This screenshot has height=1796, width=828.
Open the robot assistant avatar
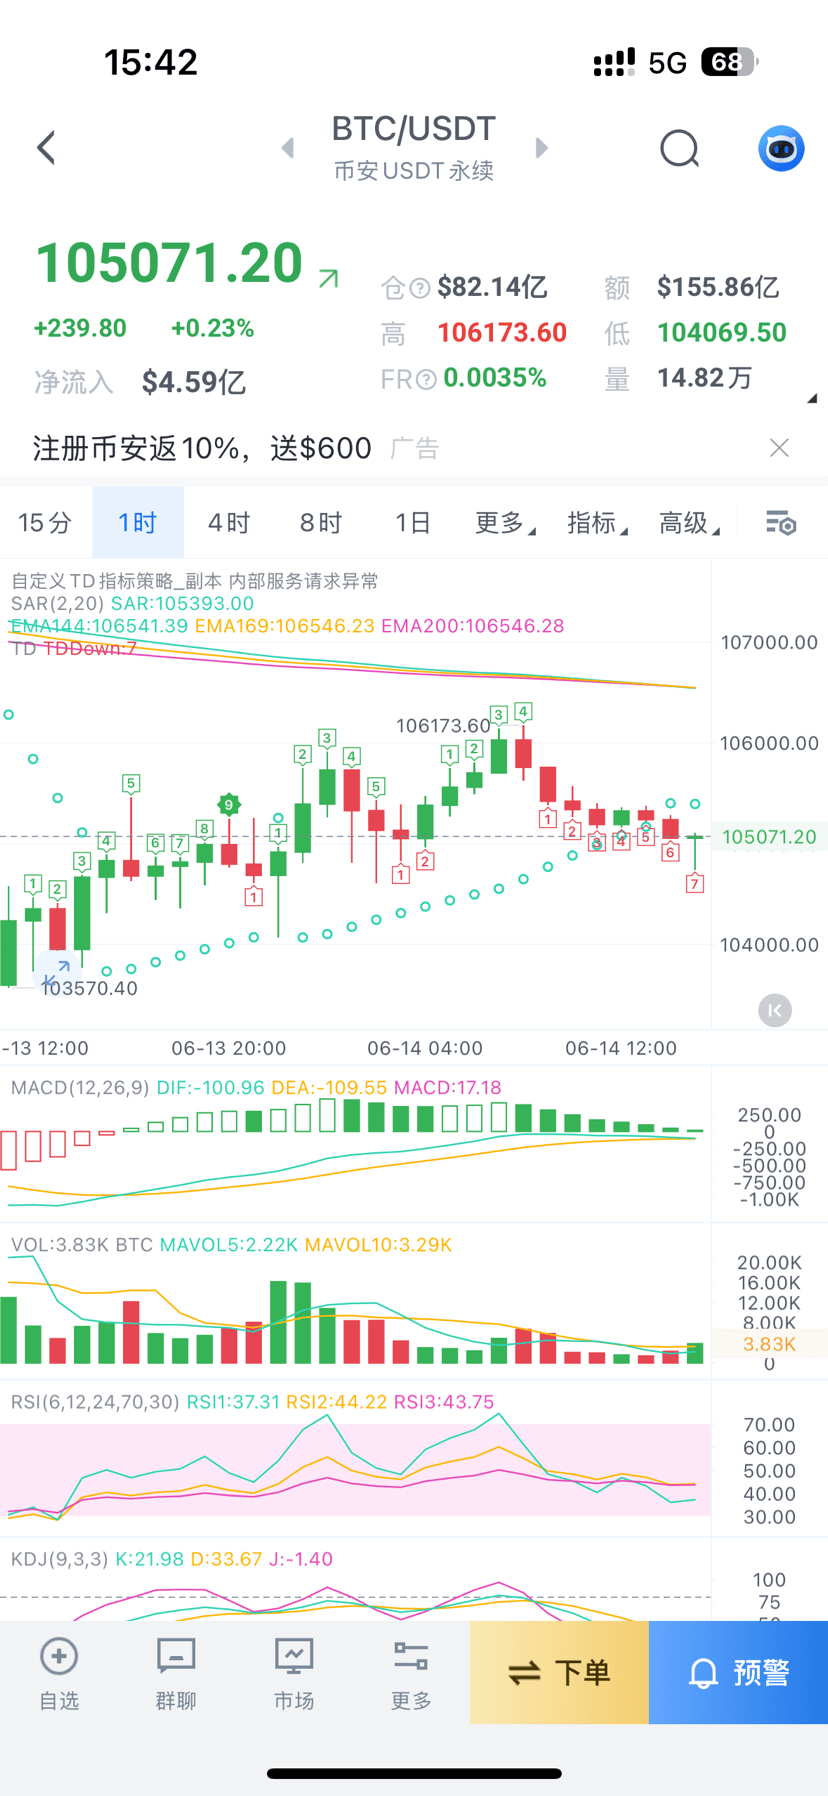(x=781, y=149)
